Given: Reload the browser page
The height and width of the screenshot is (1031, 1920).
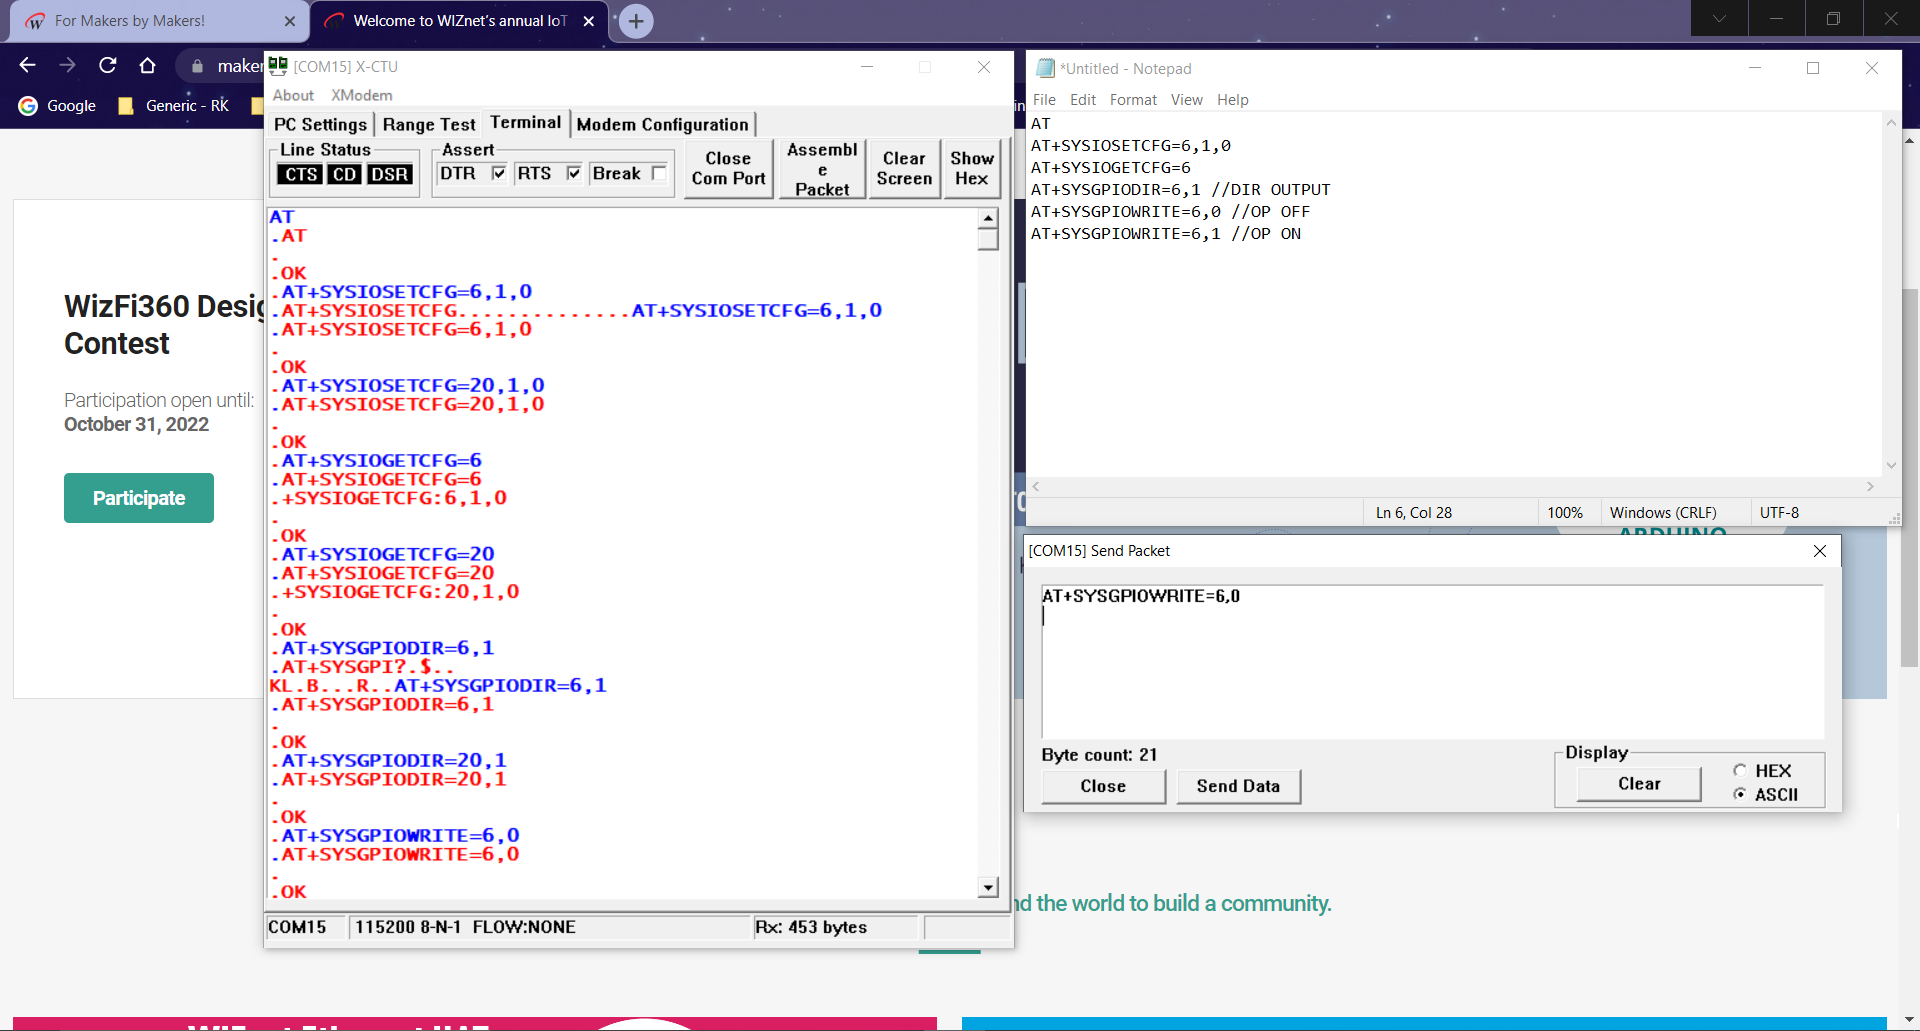Looking at the screenshot, I should click(107, 65).
